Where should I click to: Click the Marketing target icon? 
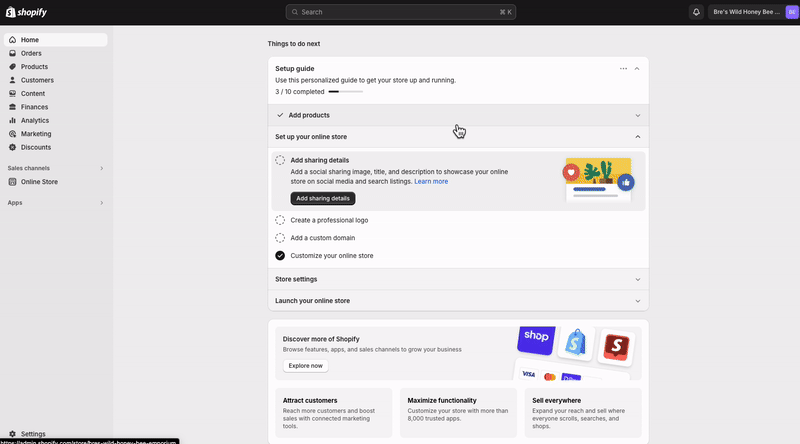click(12, 134)
